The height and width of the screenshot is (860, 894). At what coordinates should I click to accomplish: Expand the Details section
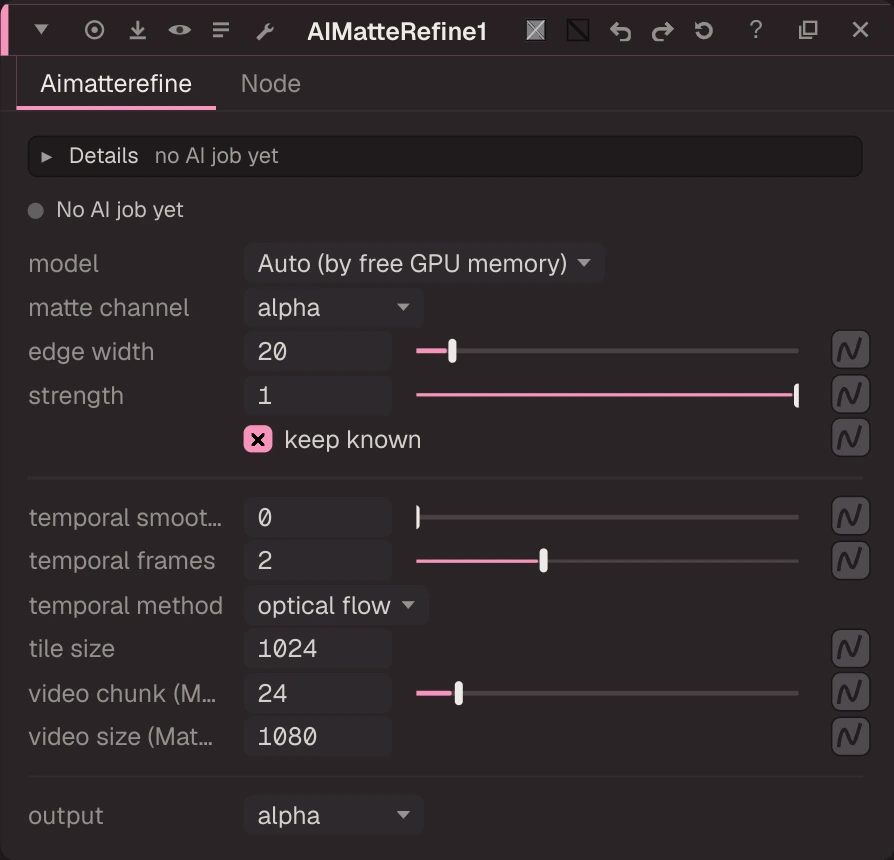(x=445, y=156)
